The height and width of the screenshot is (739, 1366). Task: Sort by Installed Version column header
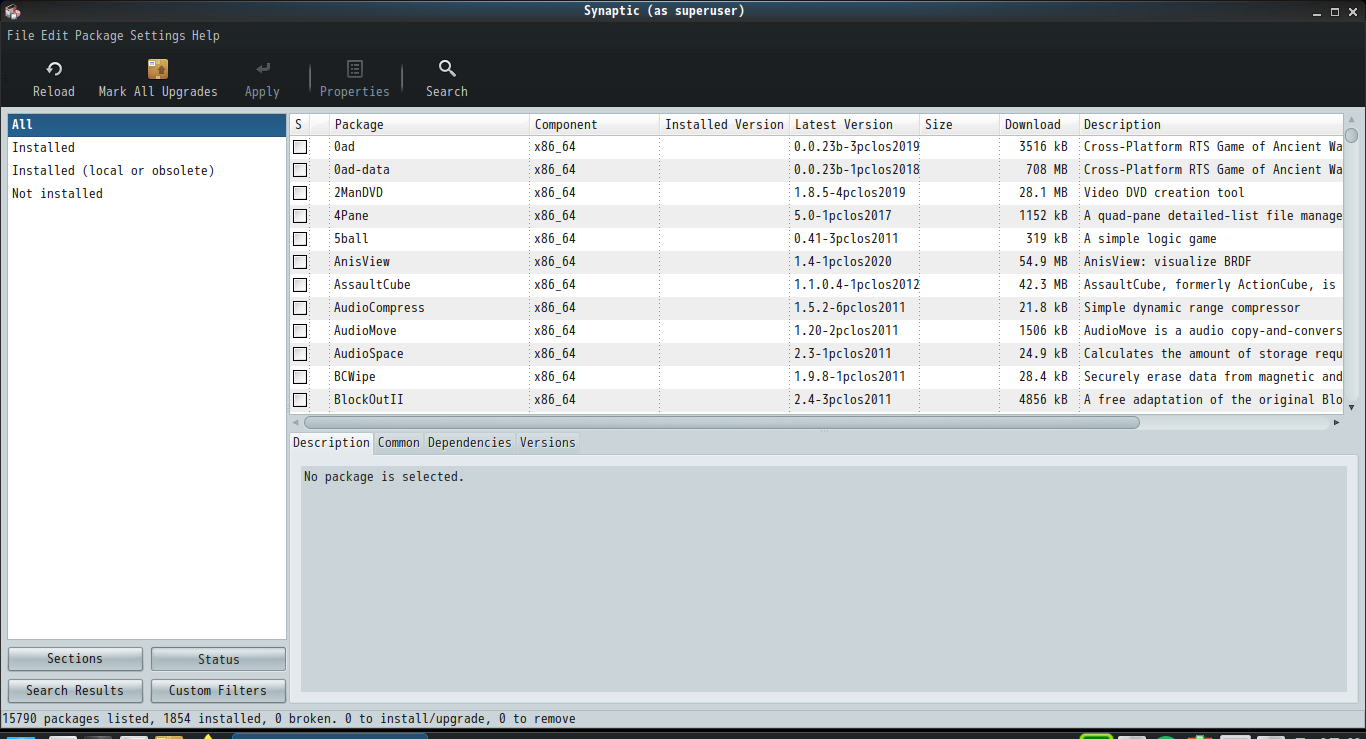[x=724, y=125]
